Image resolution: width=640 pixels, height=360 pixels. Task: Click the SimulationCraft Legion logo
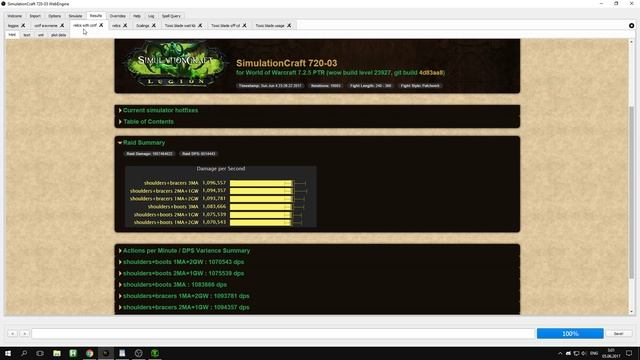176,64
